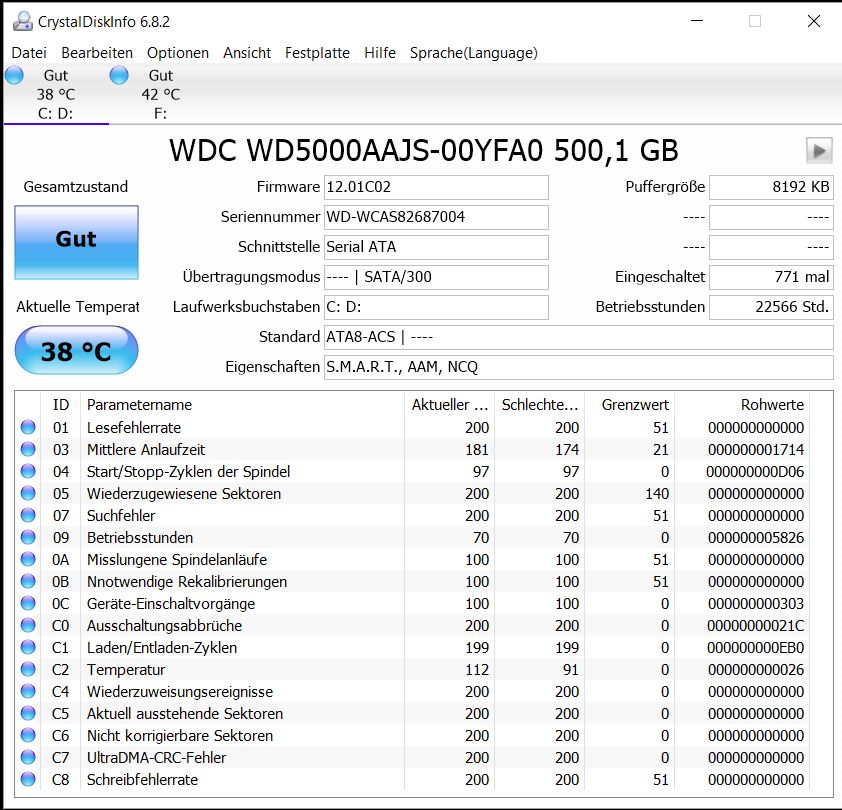Select the F: disk tab at 42 °C

tap(161, 95)
